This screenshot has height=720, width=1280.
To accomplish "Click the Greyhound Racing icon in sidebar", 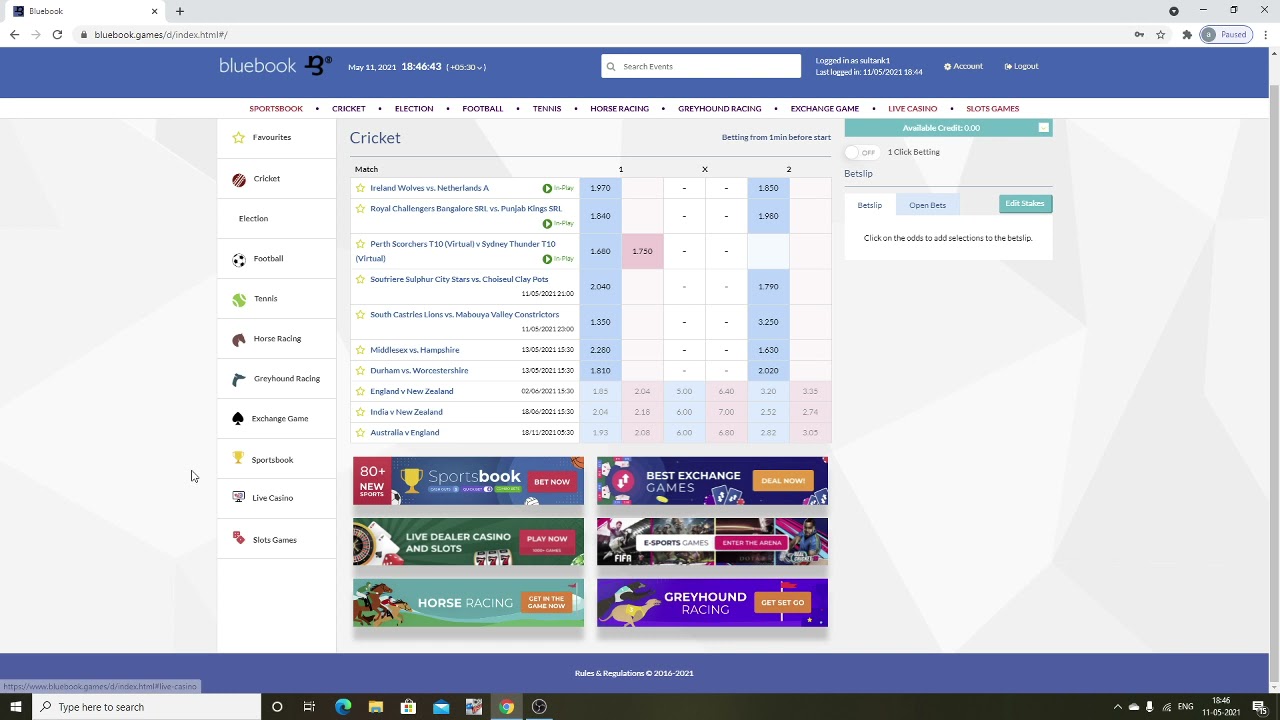I will pyautogui.click(x=238, y=379).
